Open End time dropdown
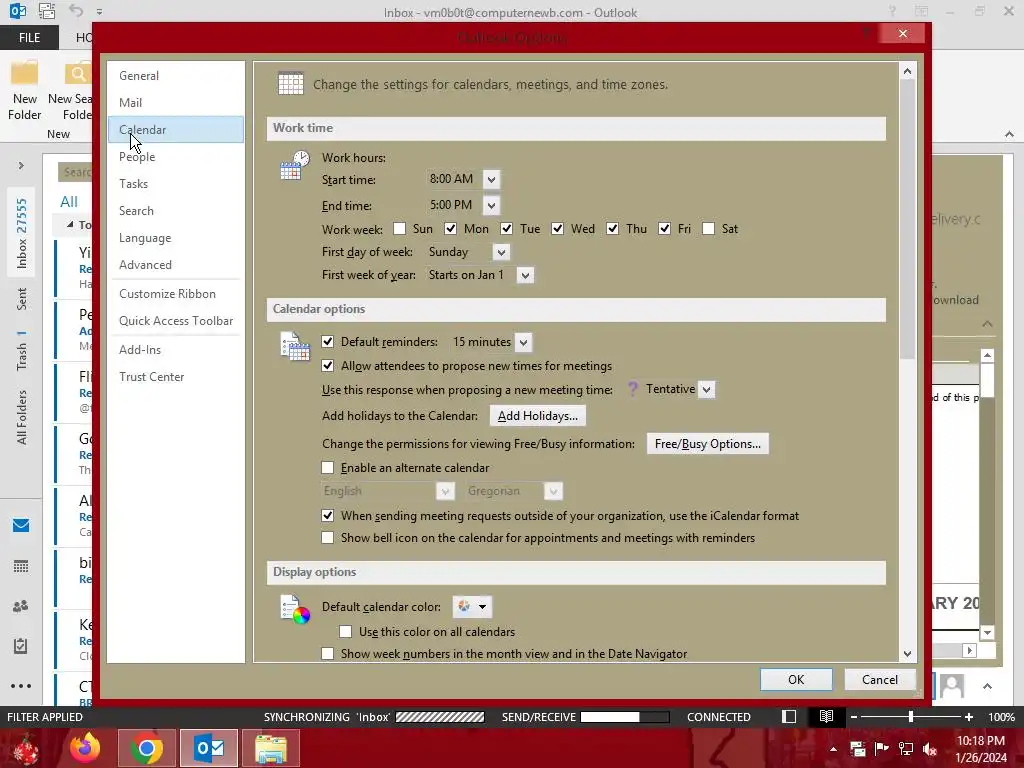This screenshot has height=768, width=1024. (491, 206)
